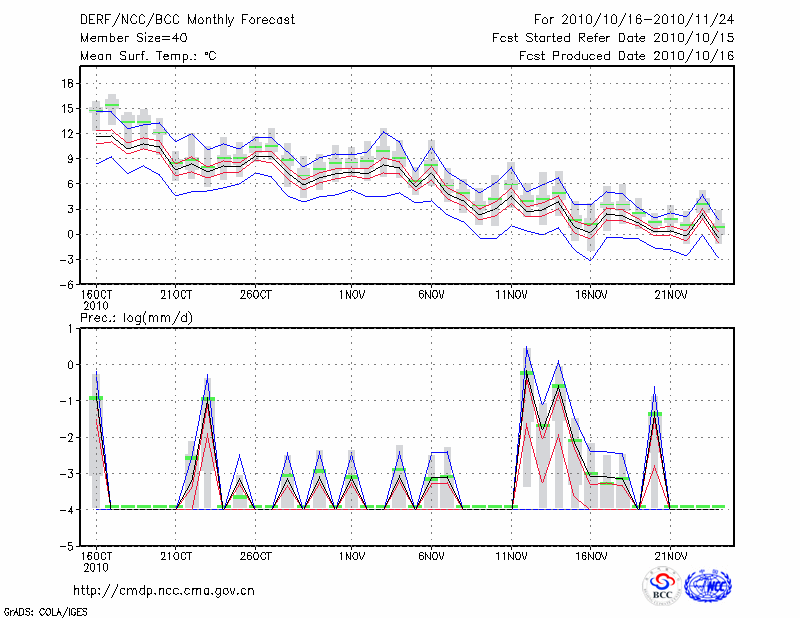Click 26OCT on the temperature chart axis
This screenshot has height=618, width=800.
255,295
